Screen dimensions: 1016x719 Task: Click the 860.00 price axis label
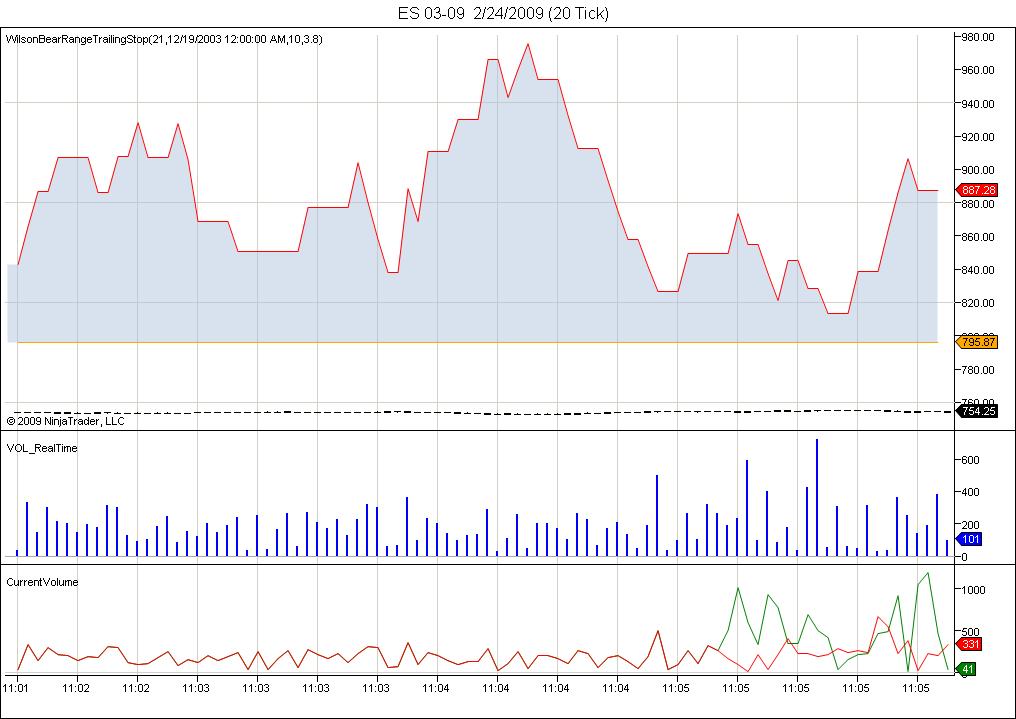[x=978, y=237]
